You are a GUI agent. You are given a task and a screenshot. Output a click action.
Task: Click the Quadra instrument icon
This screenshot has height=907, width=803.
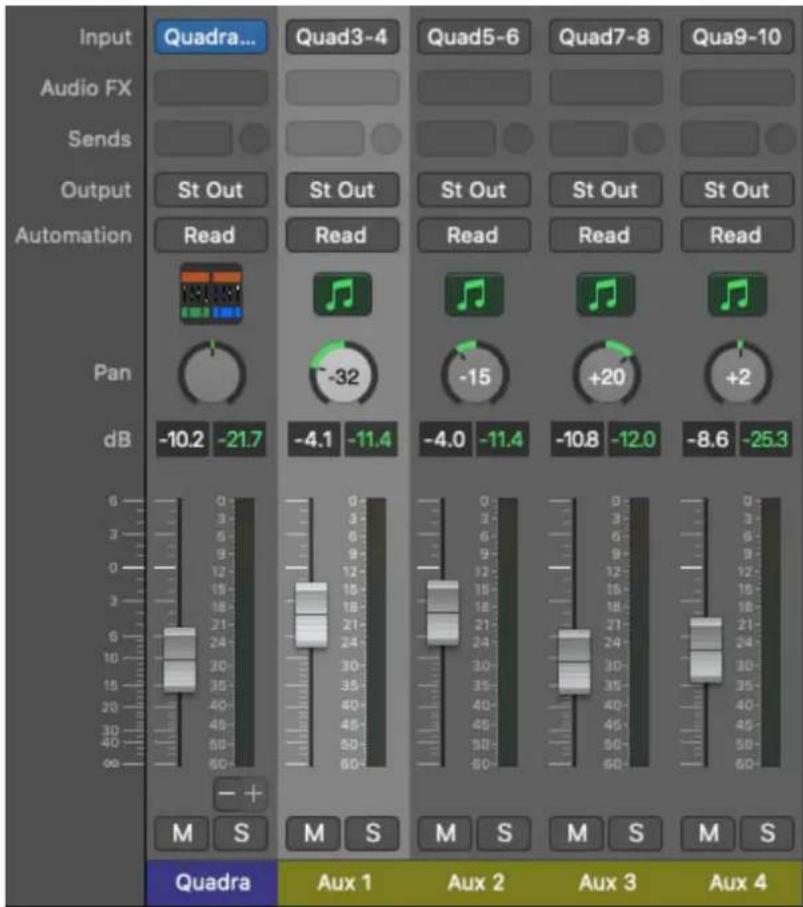[x=211, y=294]
